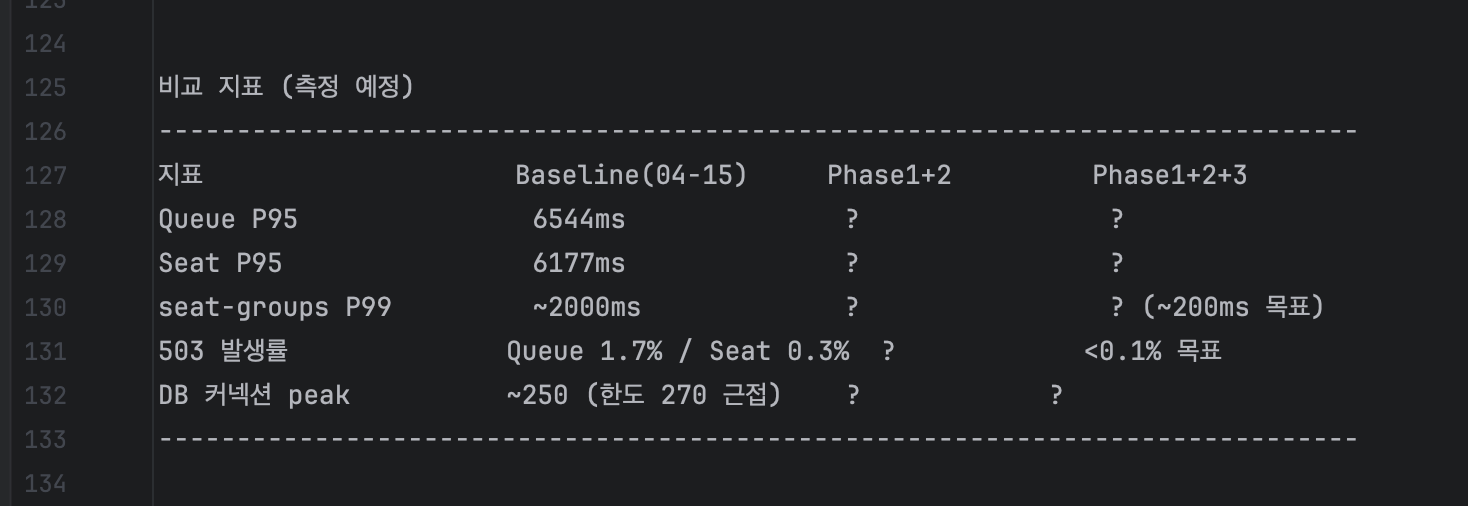
Task: Click line number 134 in the gutter
Action: (45, 484)
